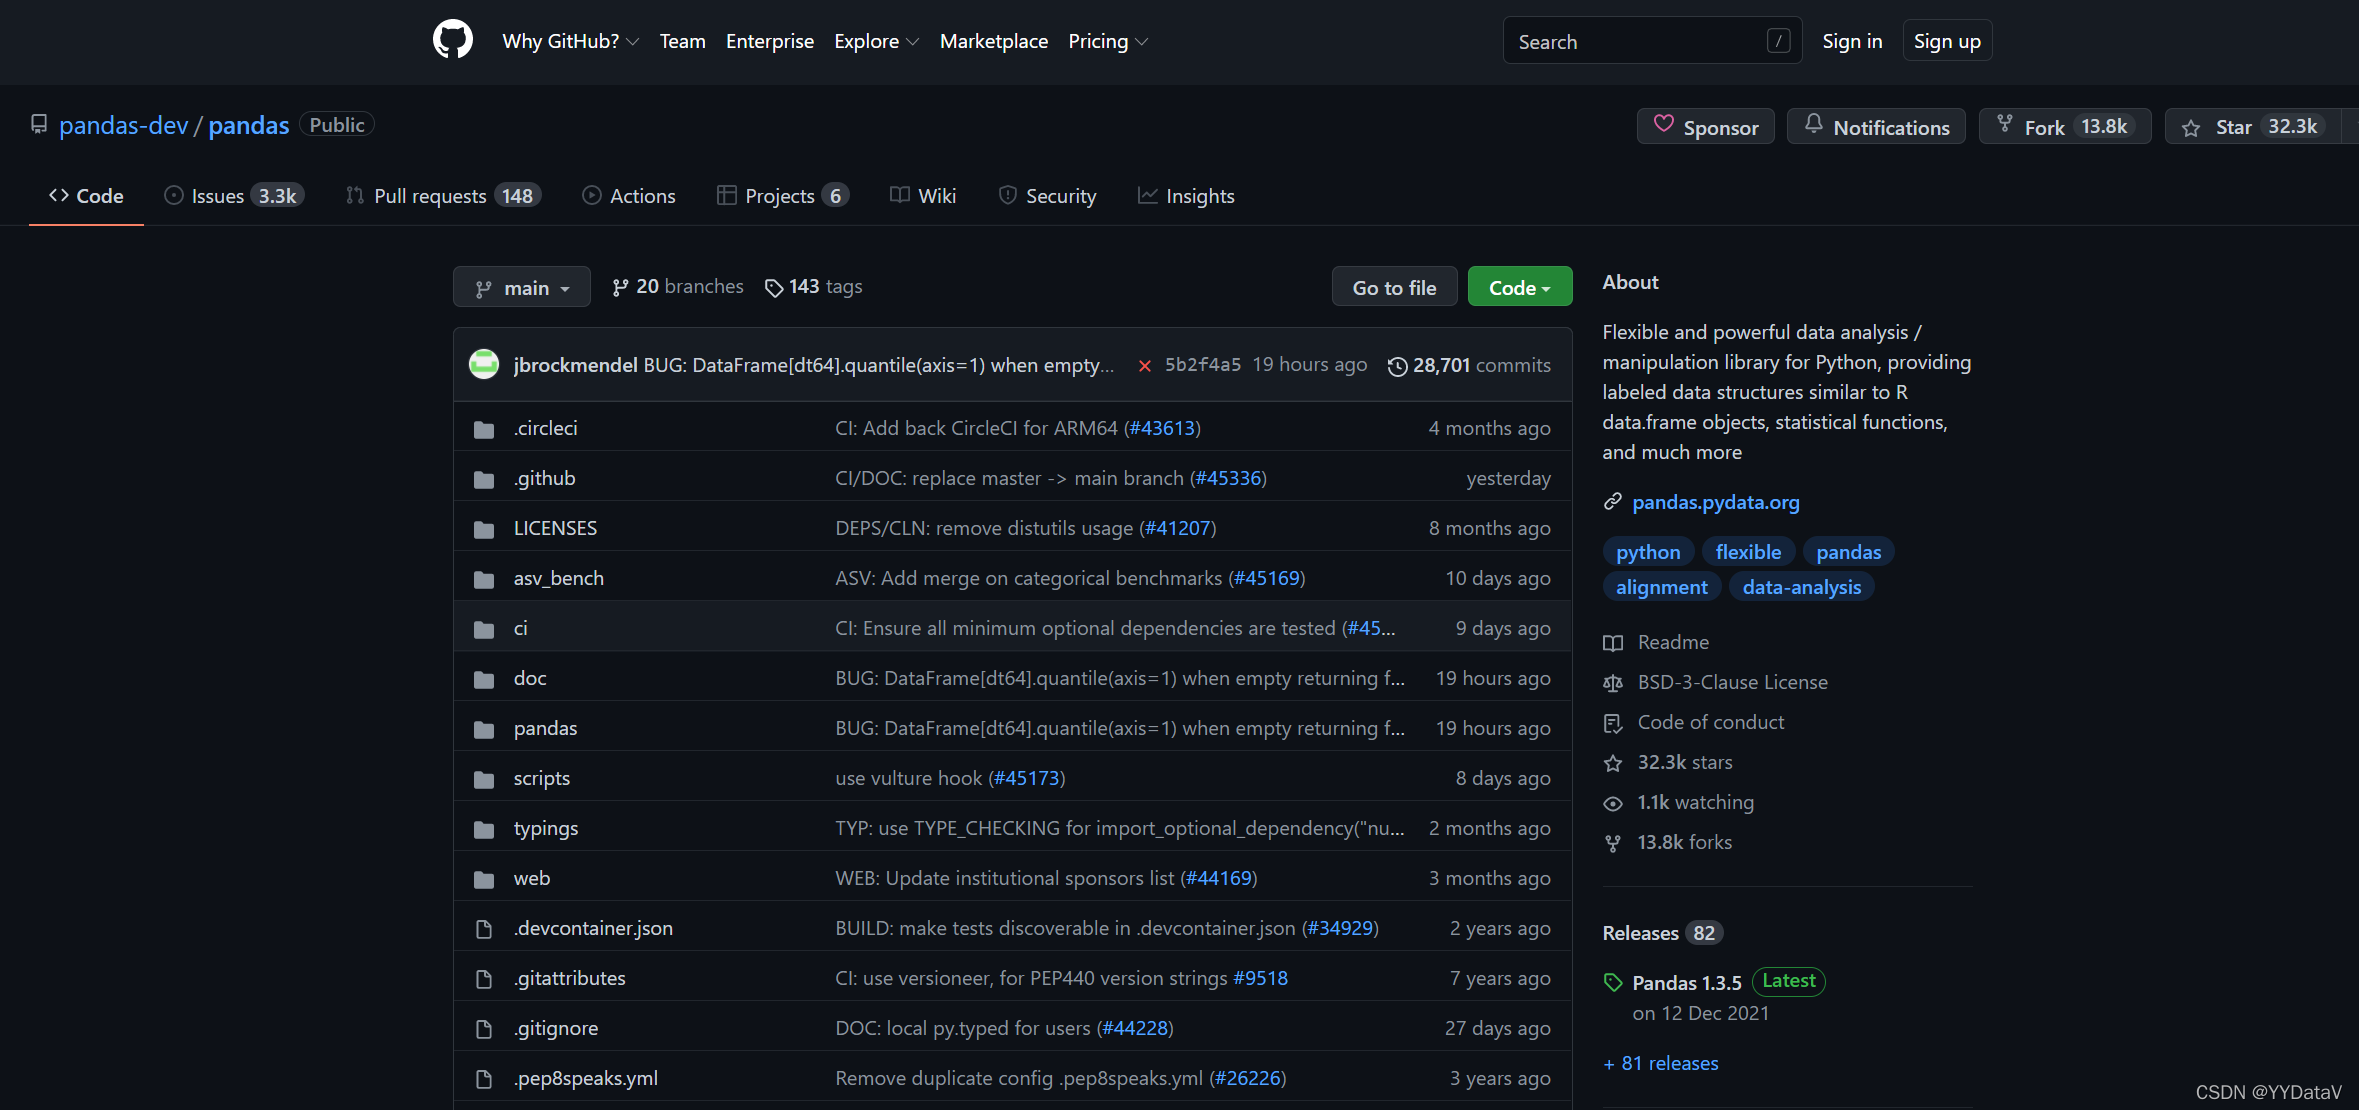
Task: Open the Security tab
Action: [x=1047, y=196]
